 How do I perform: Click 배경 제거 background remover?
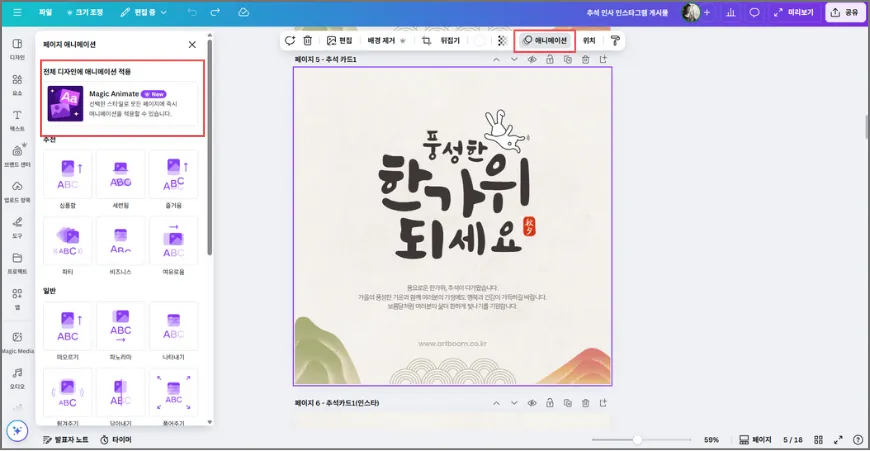point(386,40)
